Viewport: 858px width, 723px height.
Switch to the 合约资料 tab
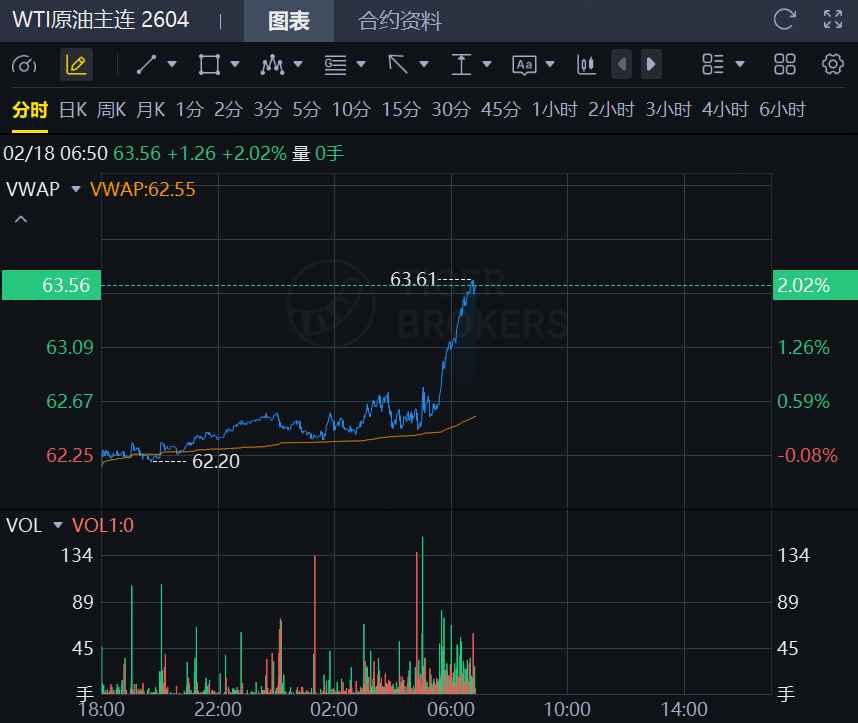click(x=399, y=21)
